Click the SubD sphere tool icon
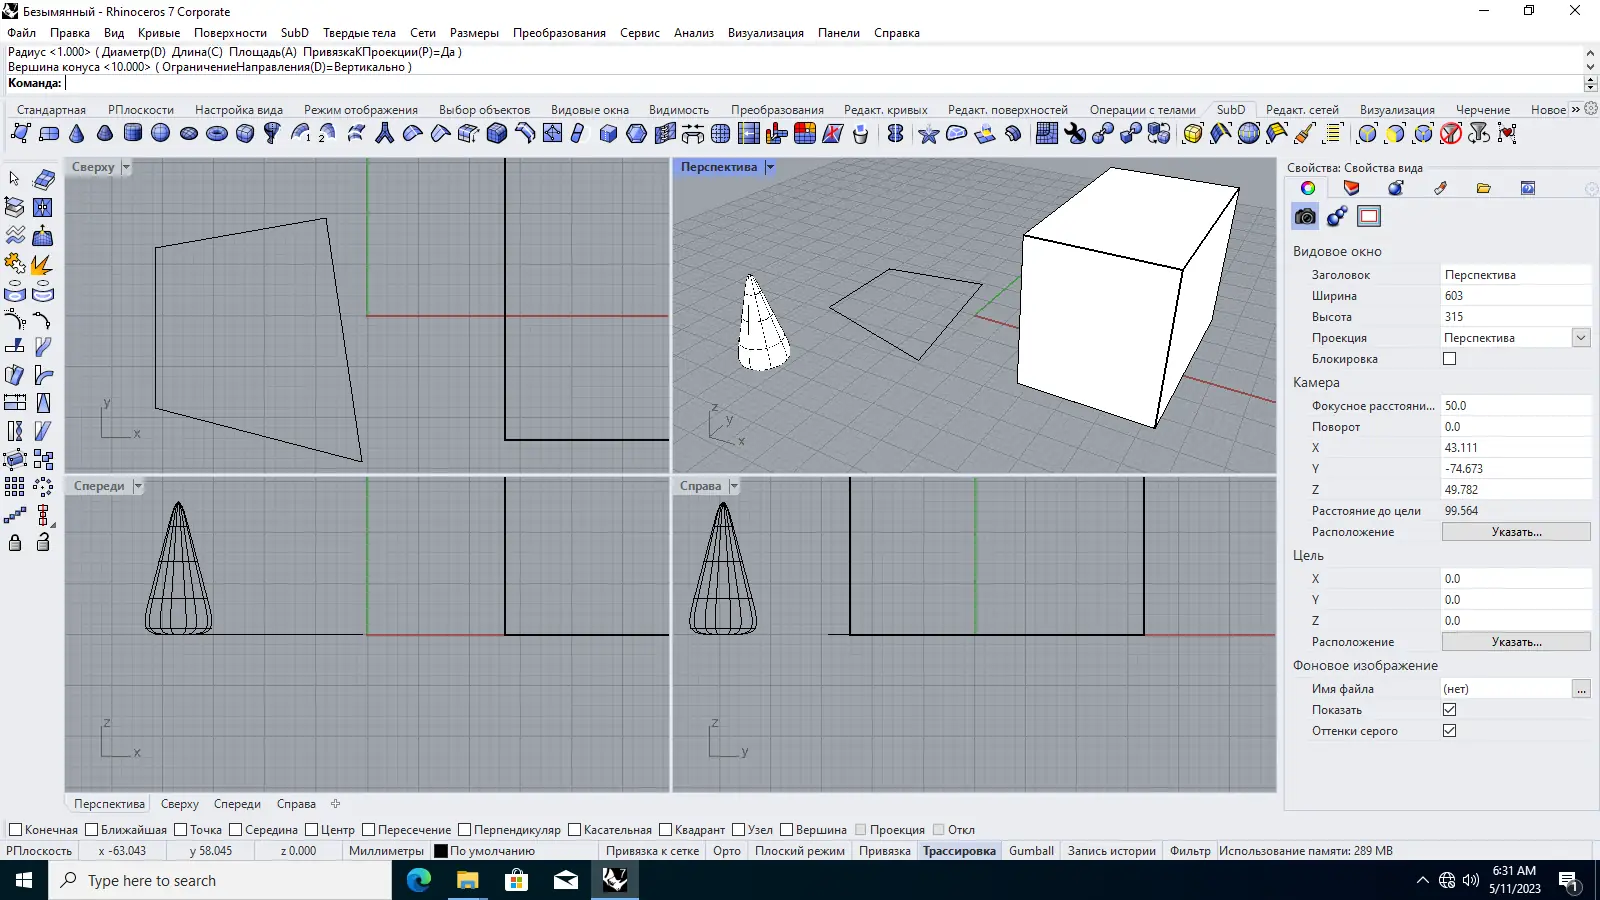Image resolution: width=1600 pixels, height=900 pixels. [160, 133]
